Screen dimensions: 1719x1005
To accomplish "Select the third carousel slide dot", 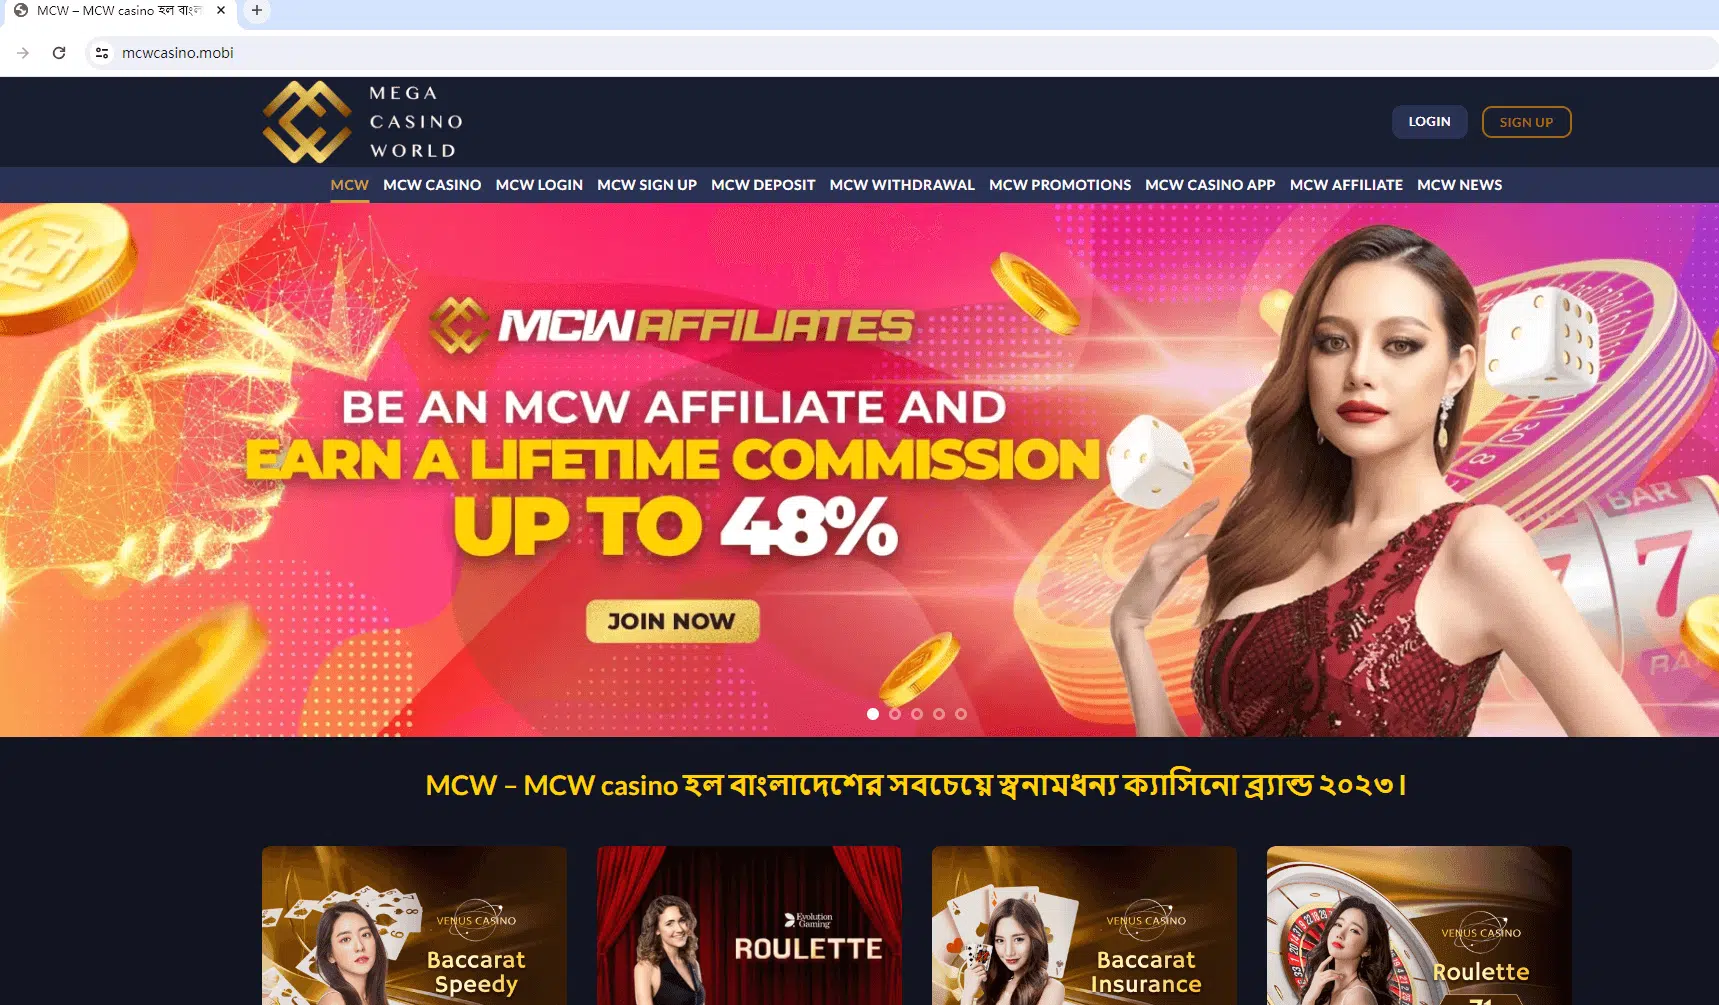I will click(x=917, y=714).
